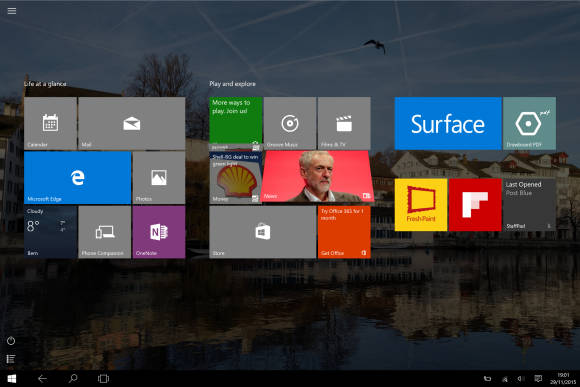Image resolution: width=580 pixels, height=387 pixels.
Task: Launch the OneNote tile
Action: [x=159, y=232]
